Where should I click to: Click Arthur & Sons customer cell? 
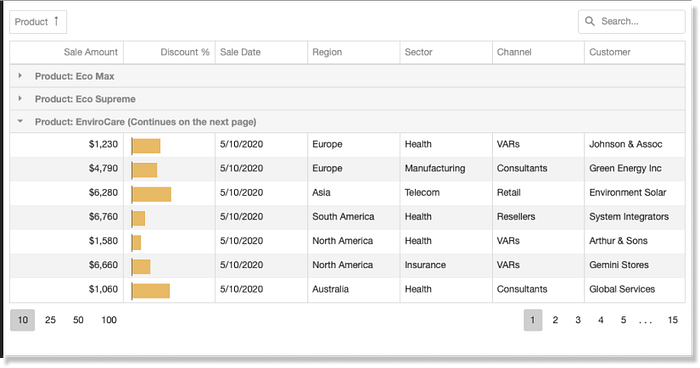634,241
